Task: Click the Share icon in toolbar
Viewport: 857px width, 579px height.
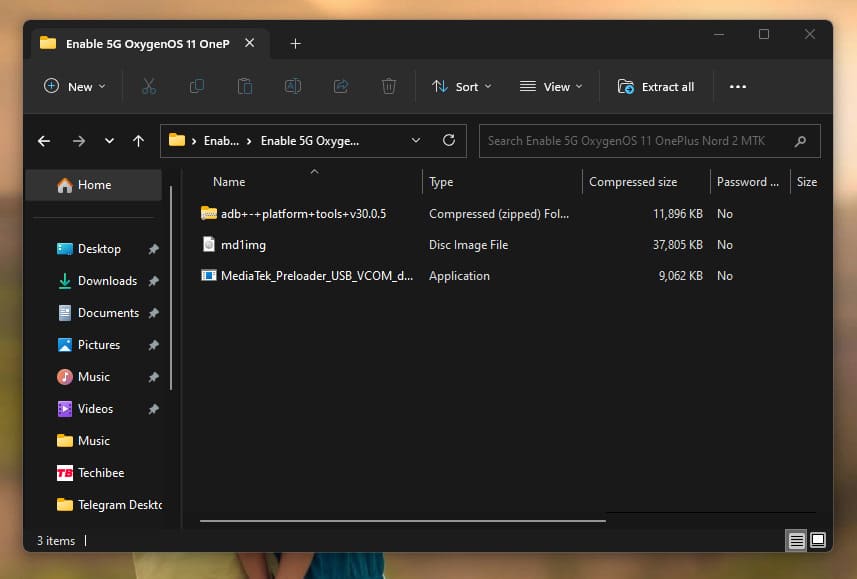Action: coord(341,86)
